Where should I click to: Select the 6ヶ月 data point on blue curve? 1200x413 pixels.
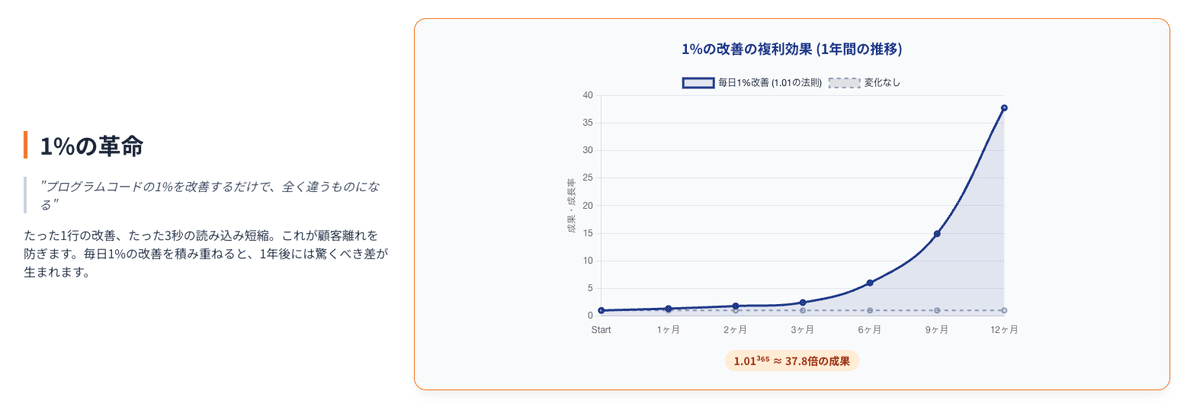[870, 283]
